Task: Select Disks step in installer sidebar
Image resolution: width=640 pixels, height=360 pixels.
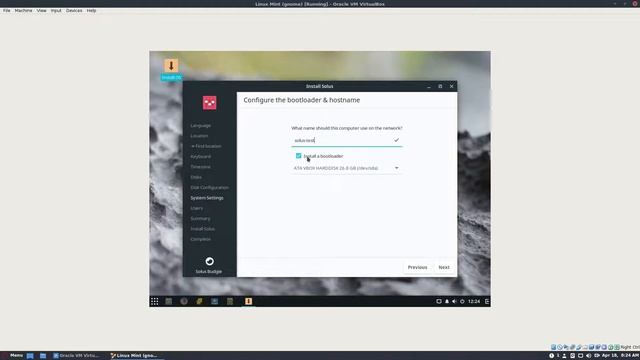Action: [x=196, y=177]
